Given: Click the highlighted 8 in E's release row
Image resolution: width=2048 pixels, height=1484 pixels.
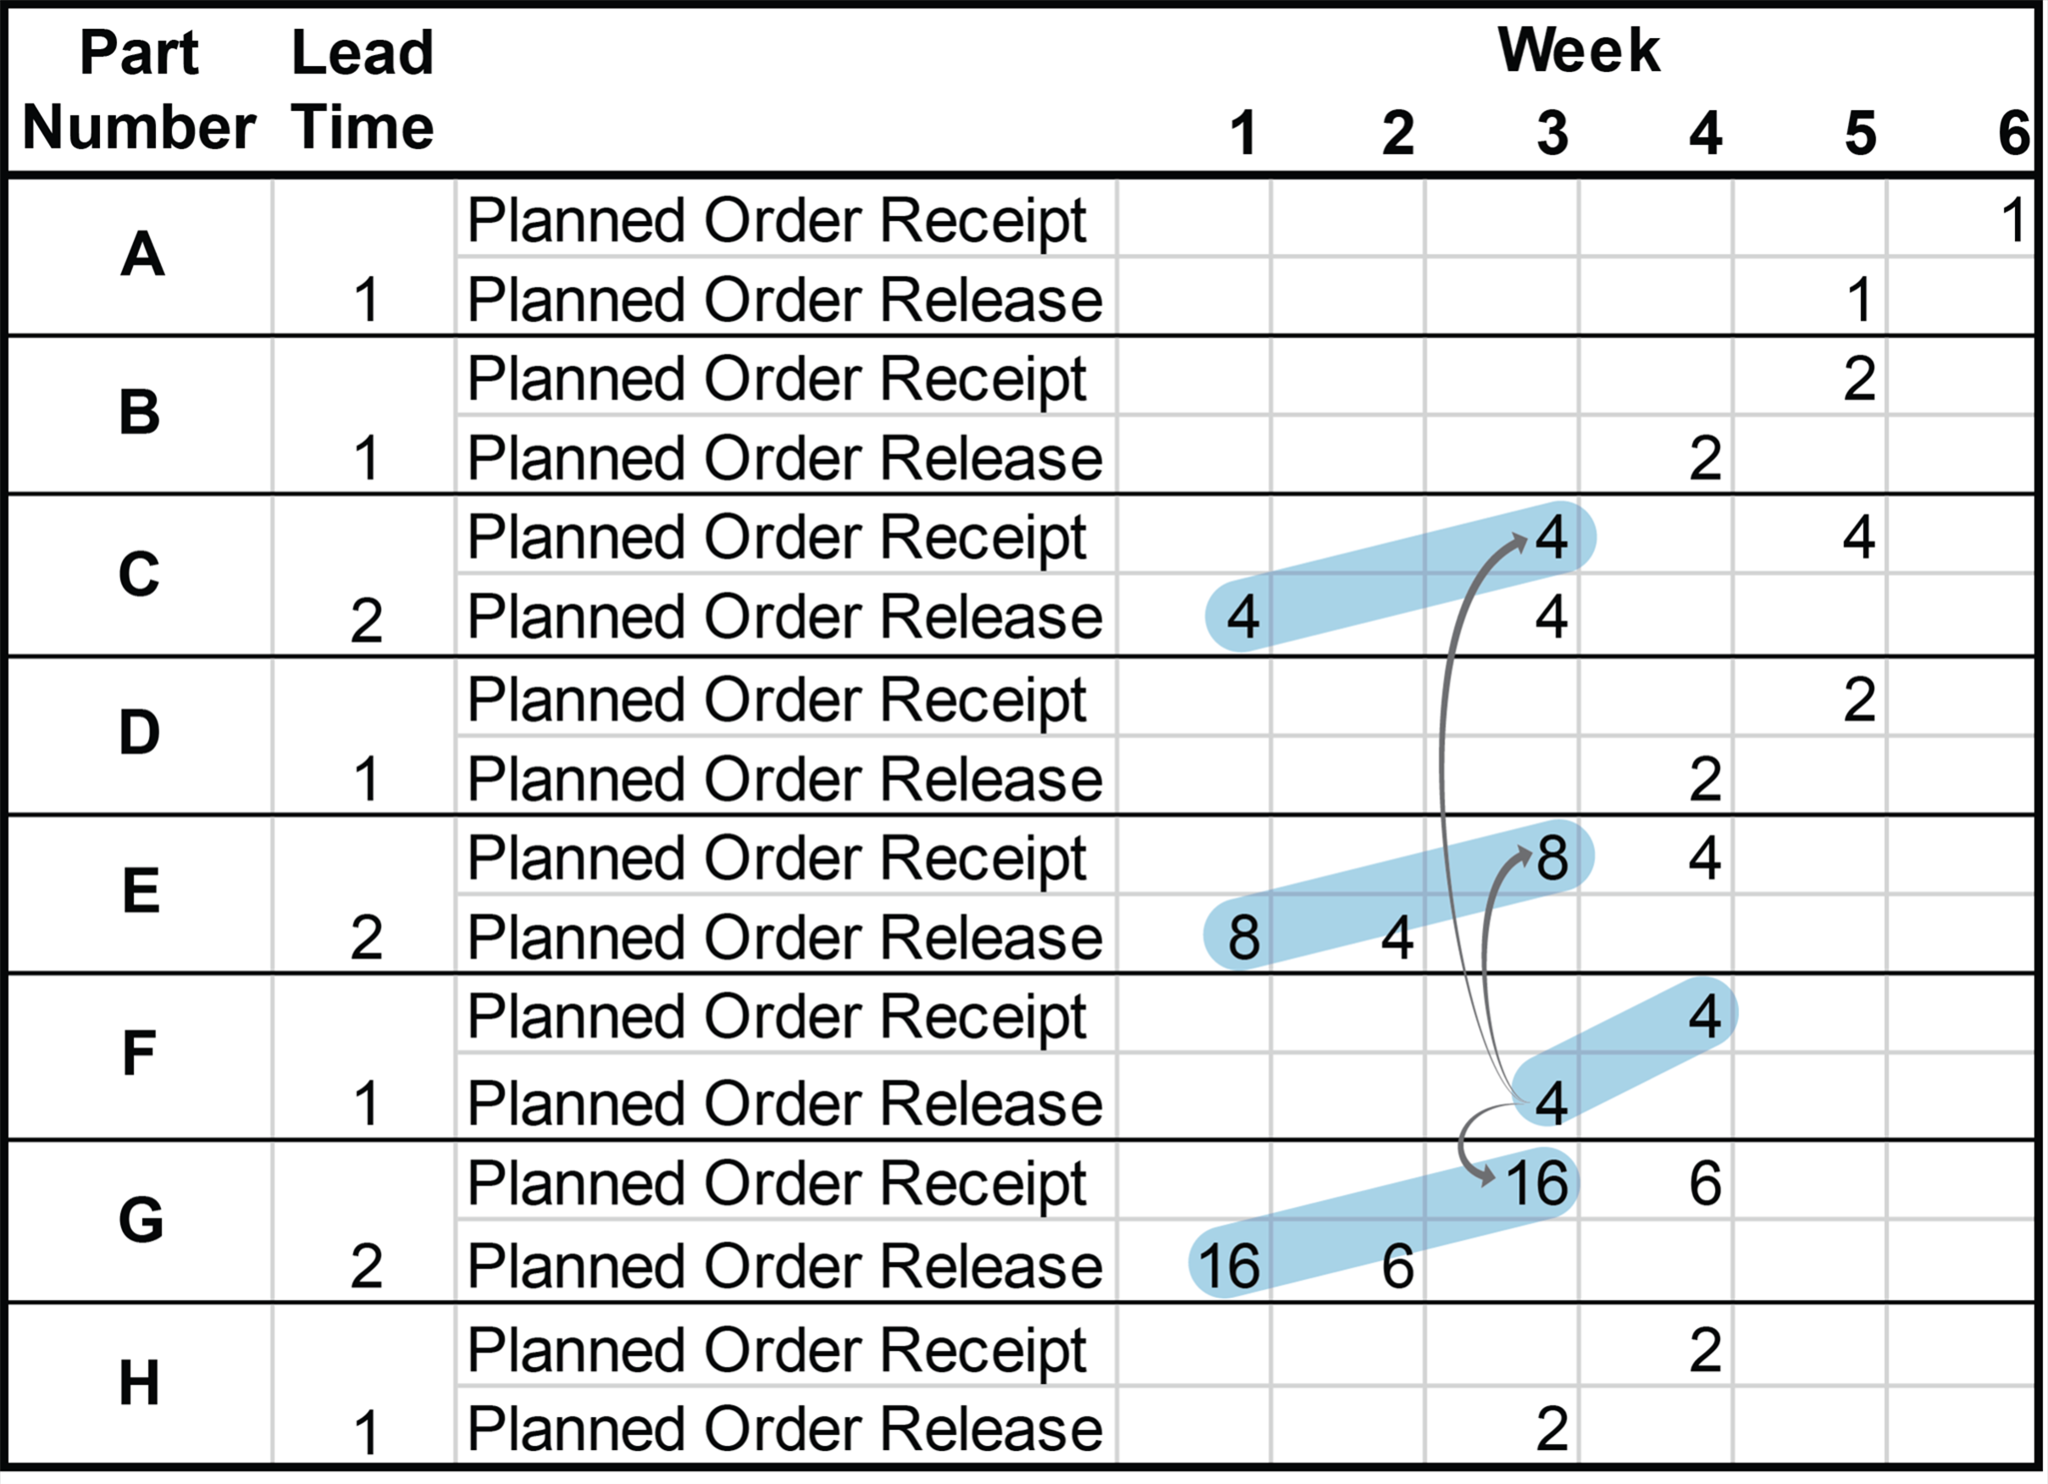Looking at the screenshot, I should (1243, 938).
